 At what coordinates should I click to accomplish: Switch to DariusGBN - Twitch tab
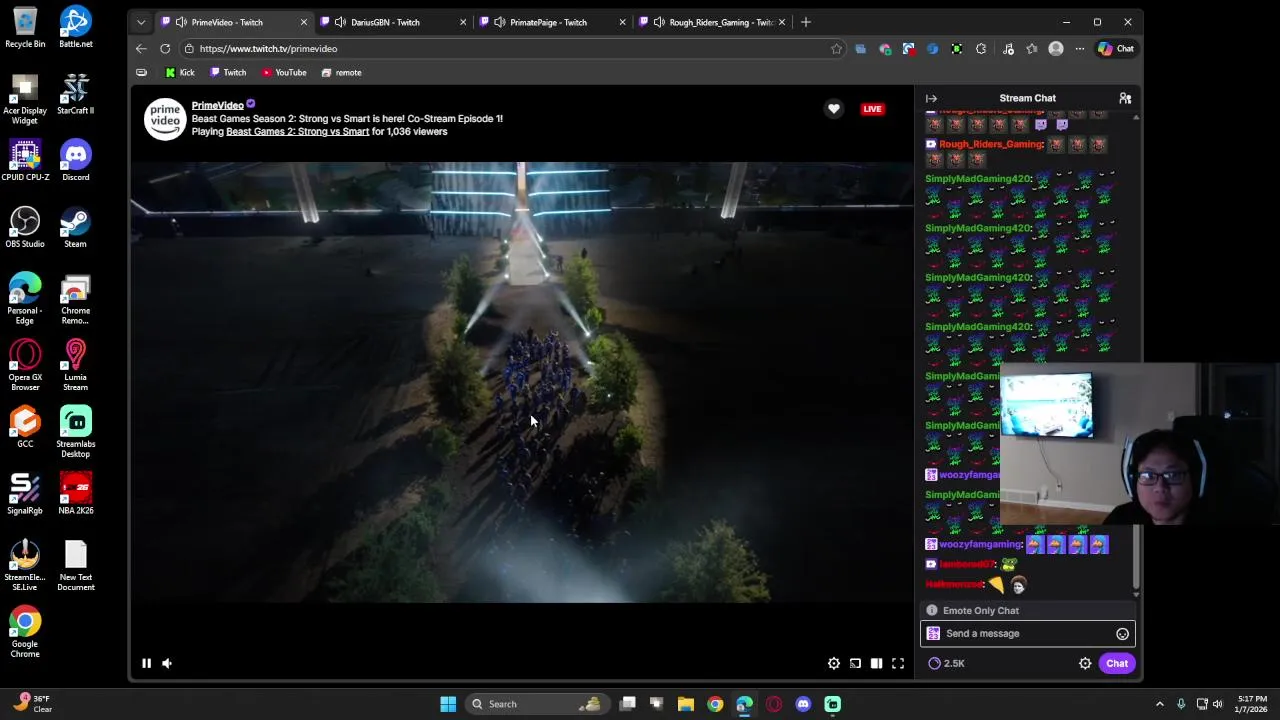pos(393,22)
